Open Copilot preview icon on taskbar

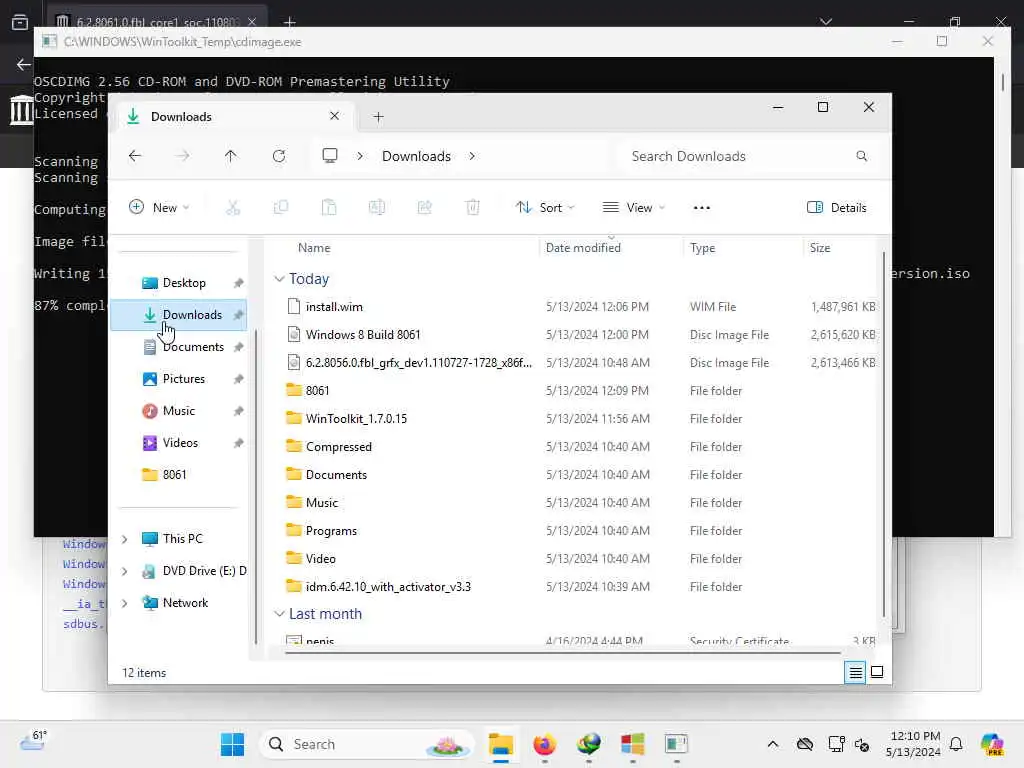[x=992, y=744]
